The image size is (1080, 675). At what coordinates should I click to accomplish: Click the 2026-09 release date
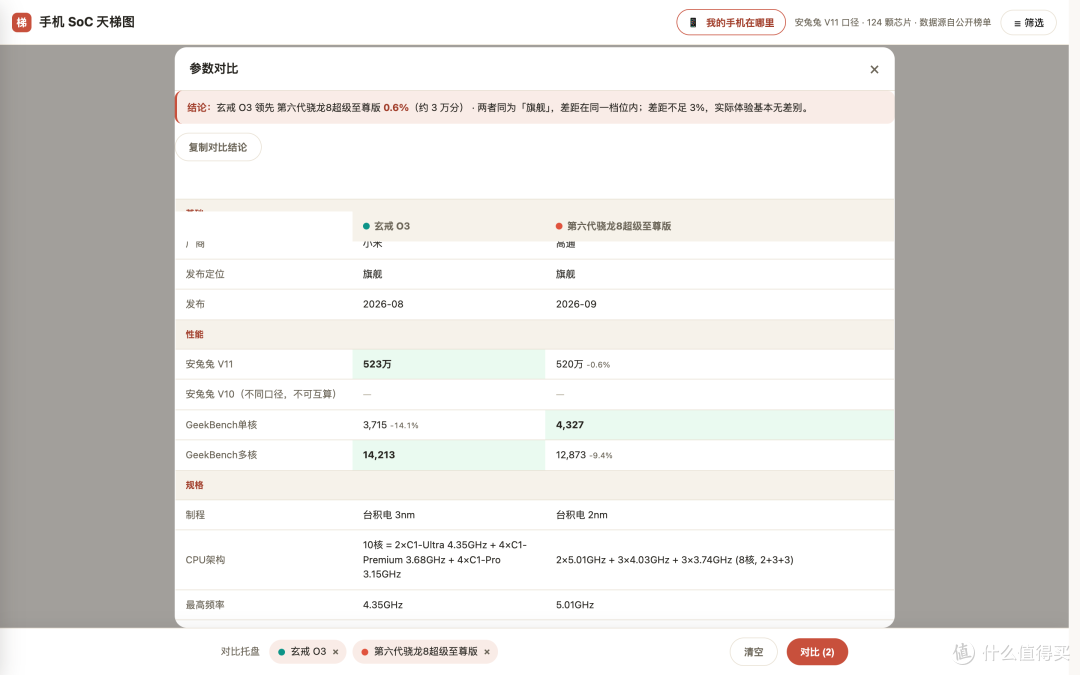tap(577, 304)
